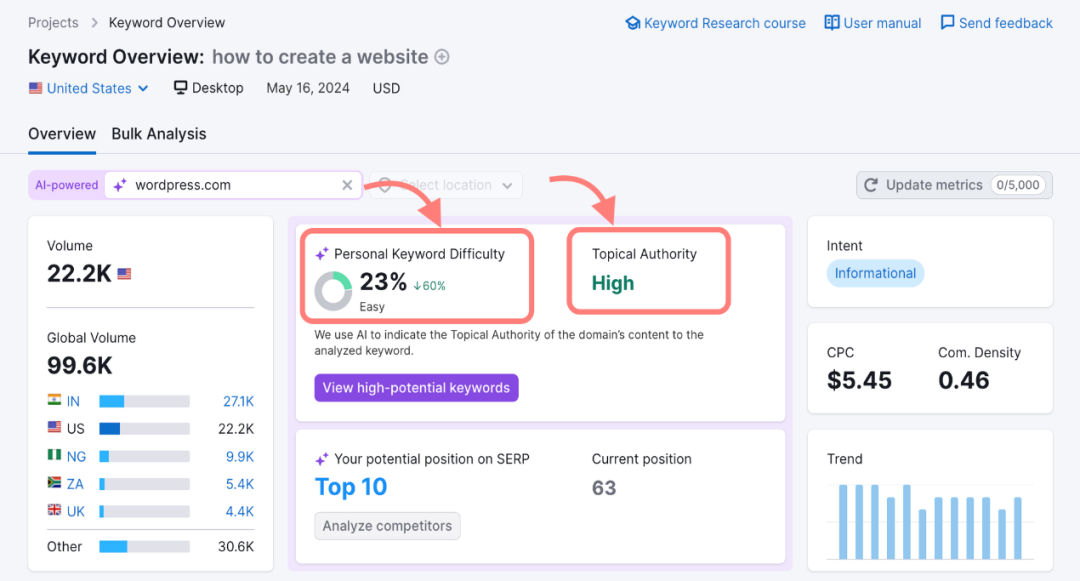Click the India flag in global volume list
This screenshot has height=581, width=1080.
coord(54,401)
